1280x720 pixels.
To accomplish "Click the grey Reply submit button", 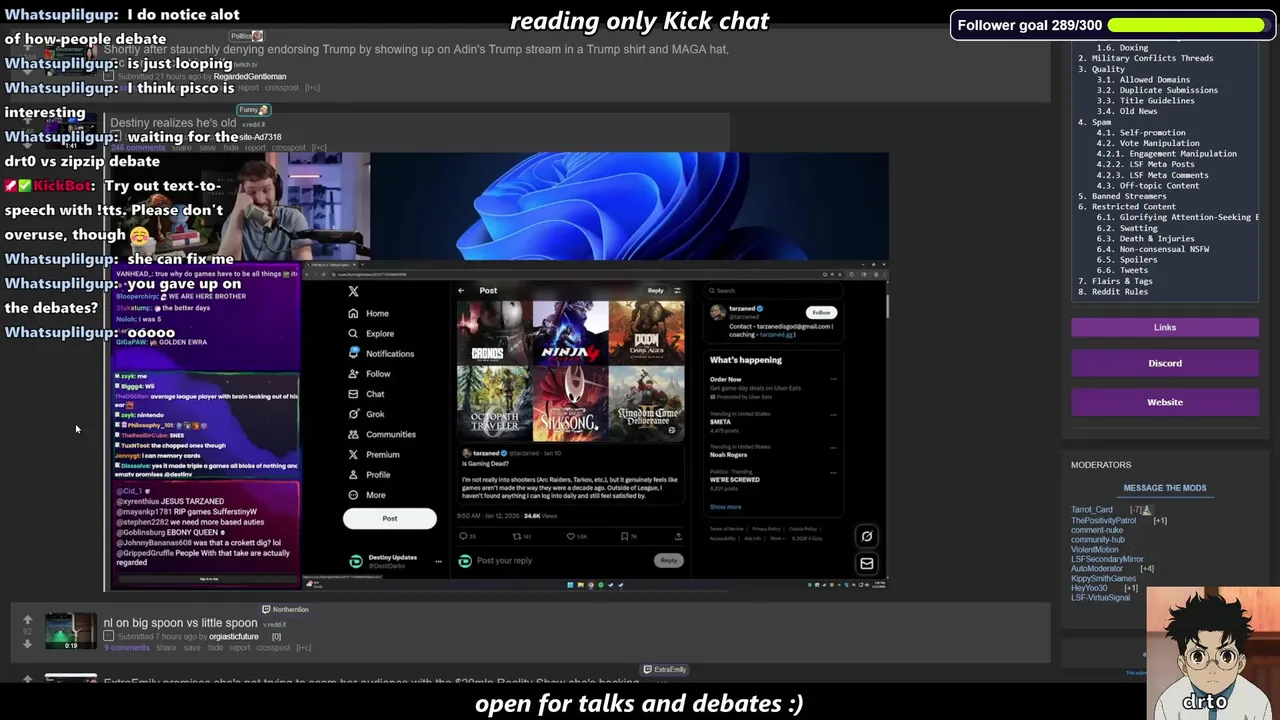I will pyautogui.click(x=668, y=561).
